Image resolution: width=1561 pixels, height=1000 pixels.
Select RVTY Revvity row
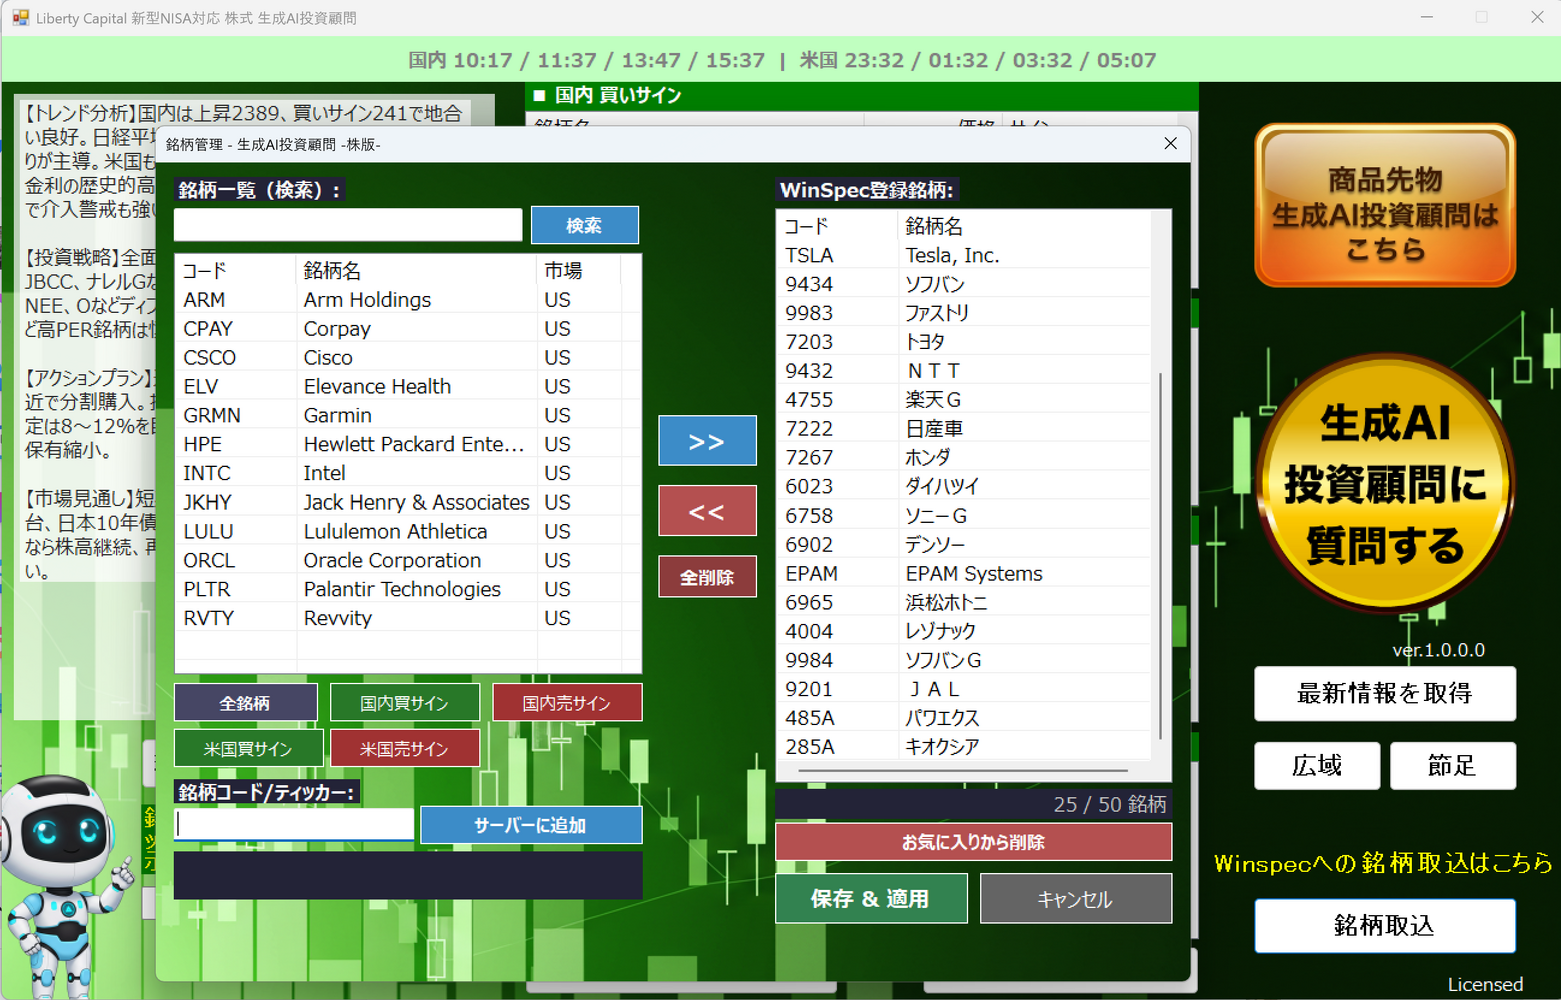click(408, 619)
